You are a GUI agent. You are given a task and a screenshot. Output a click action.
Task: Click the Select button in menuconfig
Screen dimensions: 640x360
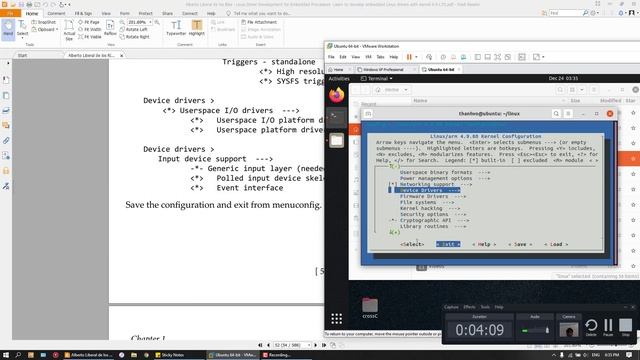tap(412, 244)
